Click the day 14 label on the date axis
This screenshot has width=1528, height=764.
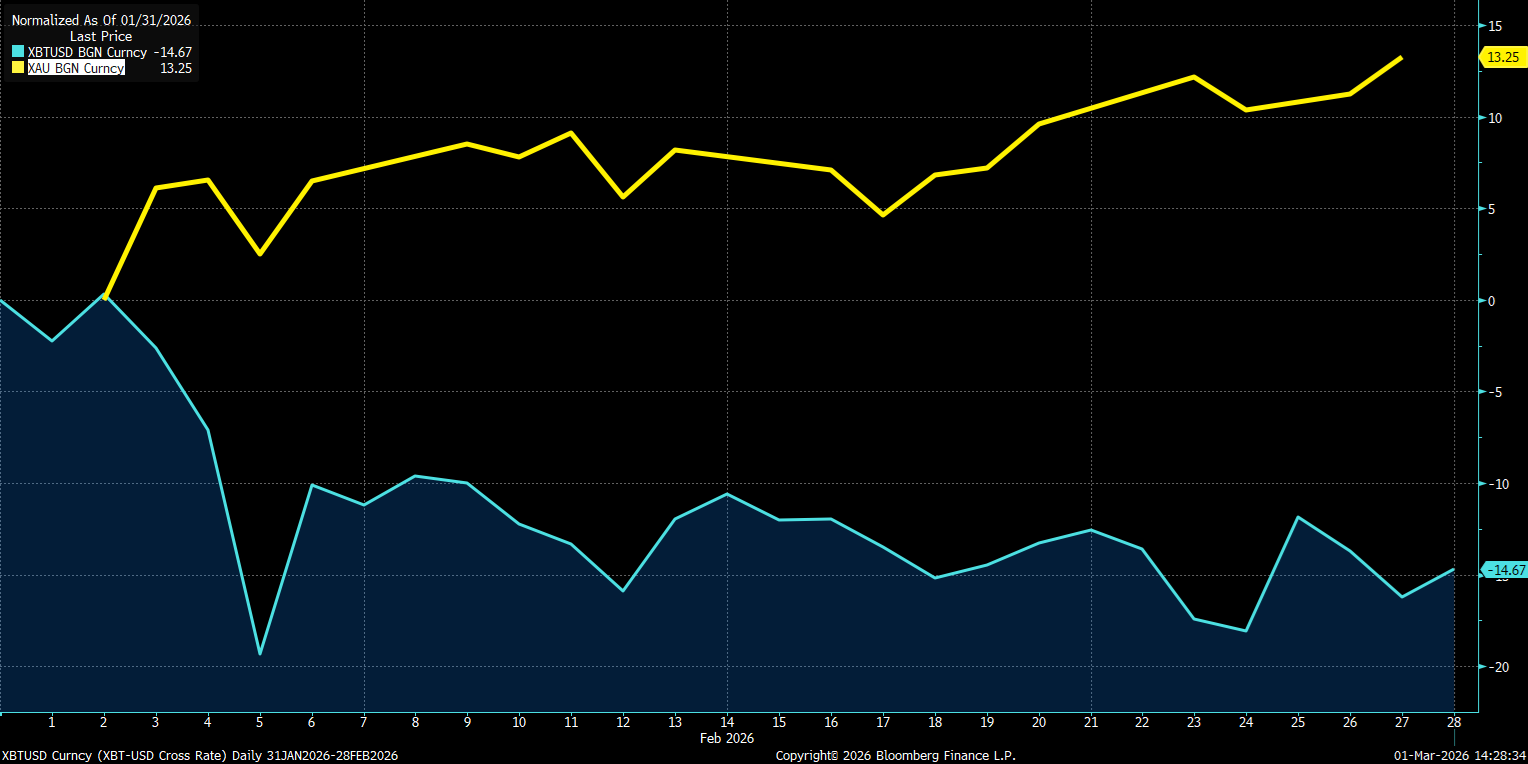[727, 721]
